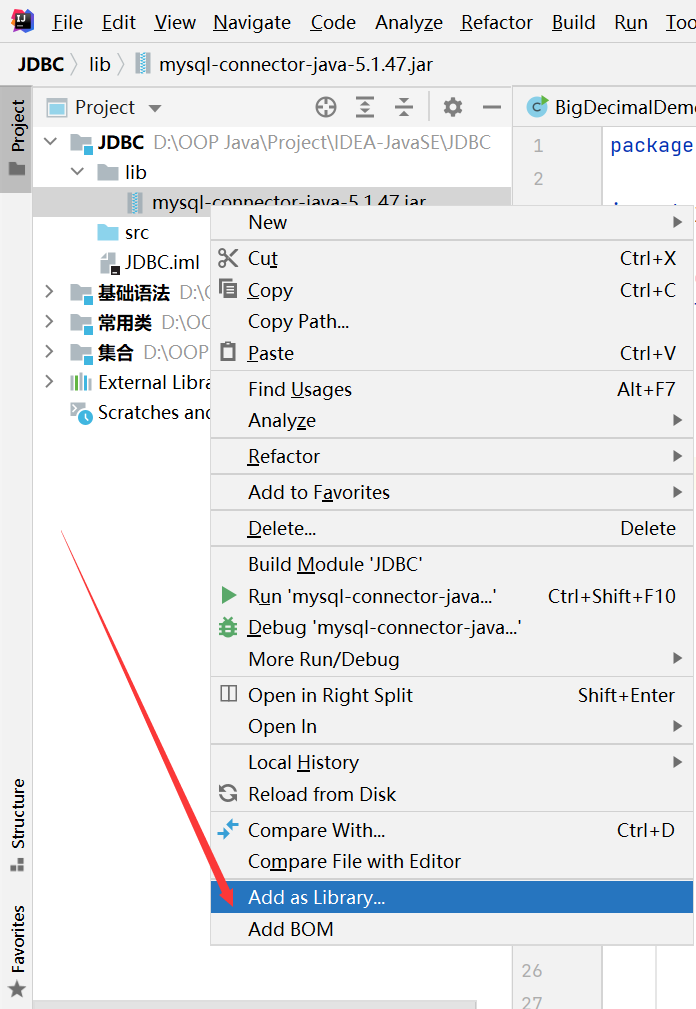Screen dimensions: 696x1009
Task: Click the Copy icon in context menu
Action: click(x=228, y=289)
